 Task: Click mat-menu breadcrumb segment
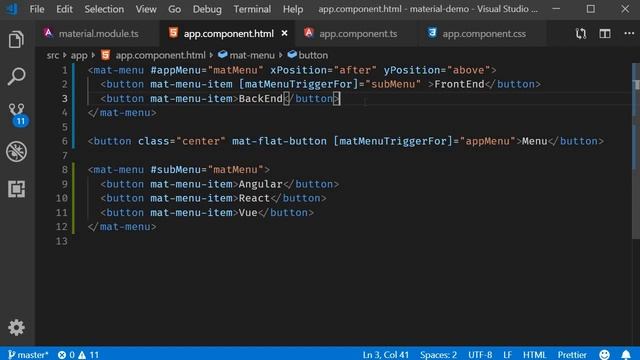pyautogui.click(x=247, y=55)
